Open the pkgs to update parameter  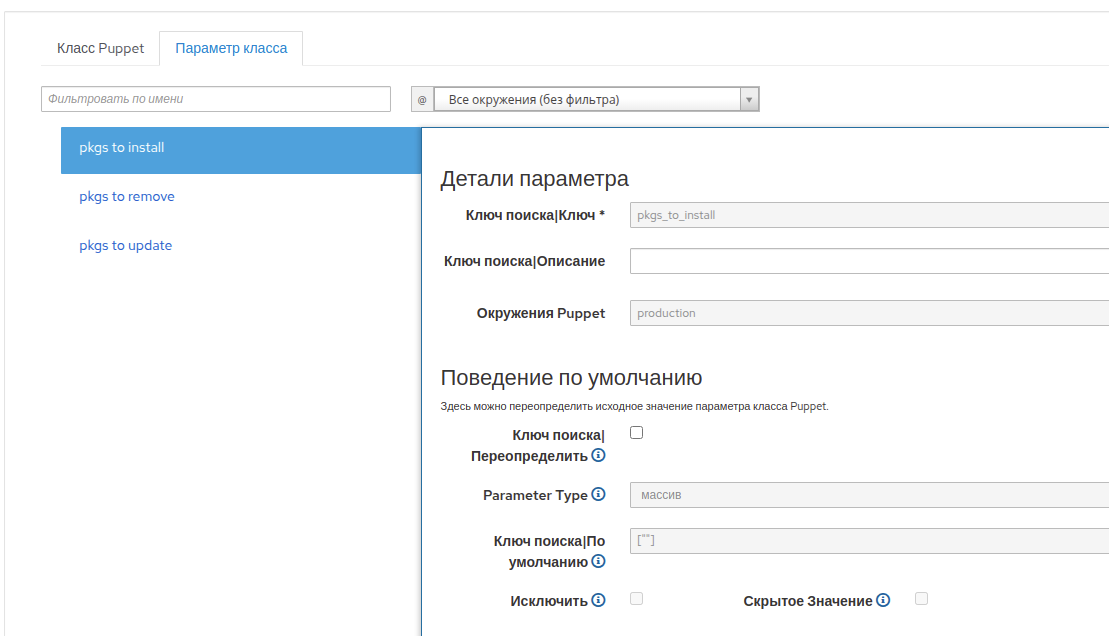(x=126, y=246)
